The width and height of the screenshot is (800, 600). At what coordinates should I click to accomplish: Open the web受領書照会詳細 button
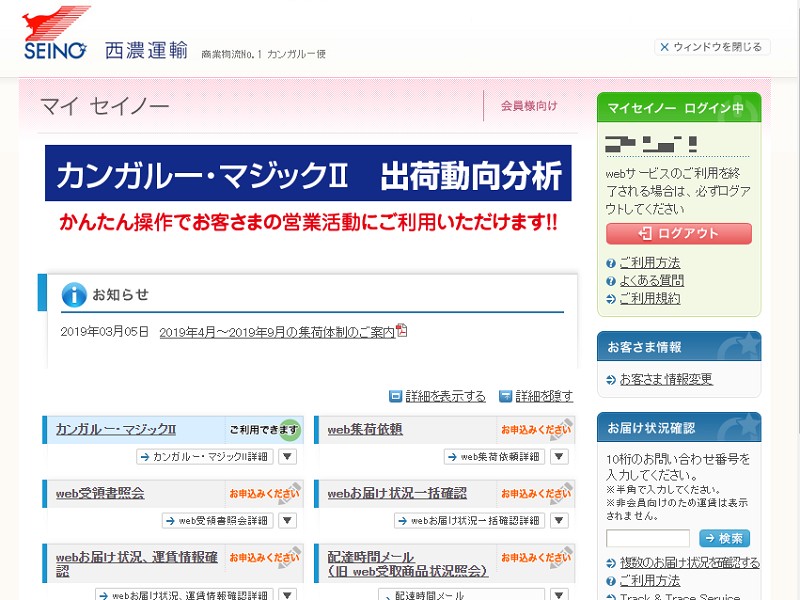tap(218, 520)
